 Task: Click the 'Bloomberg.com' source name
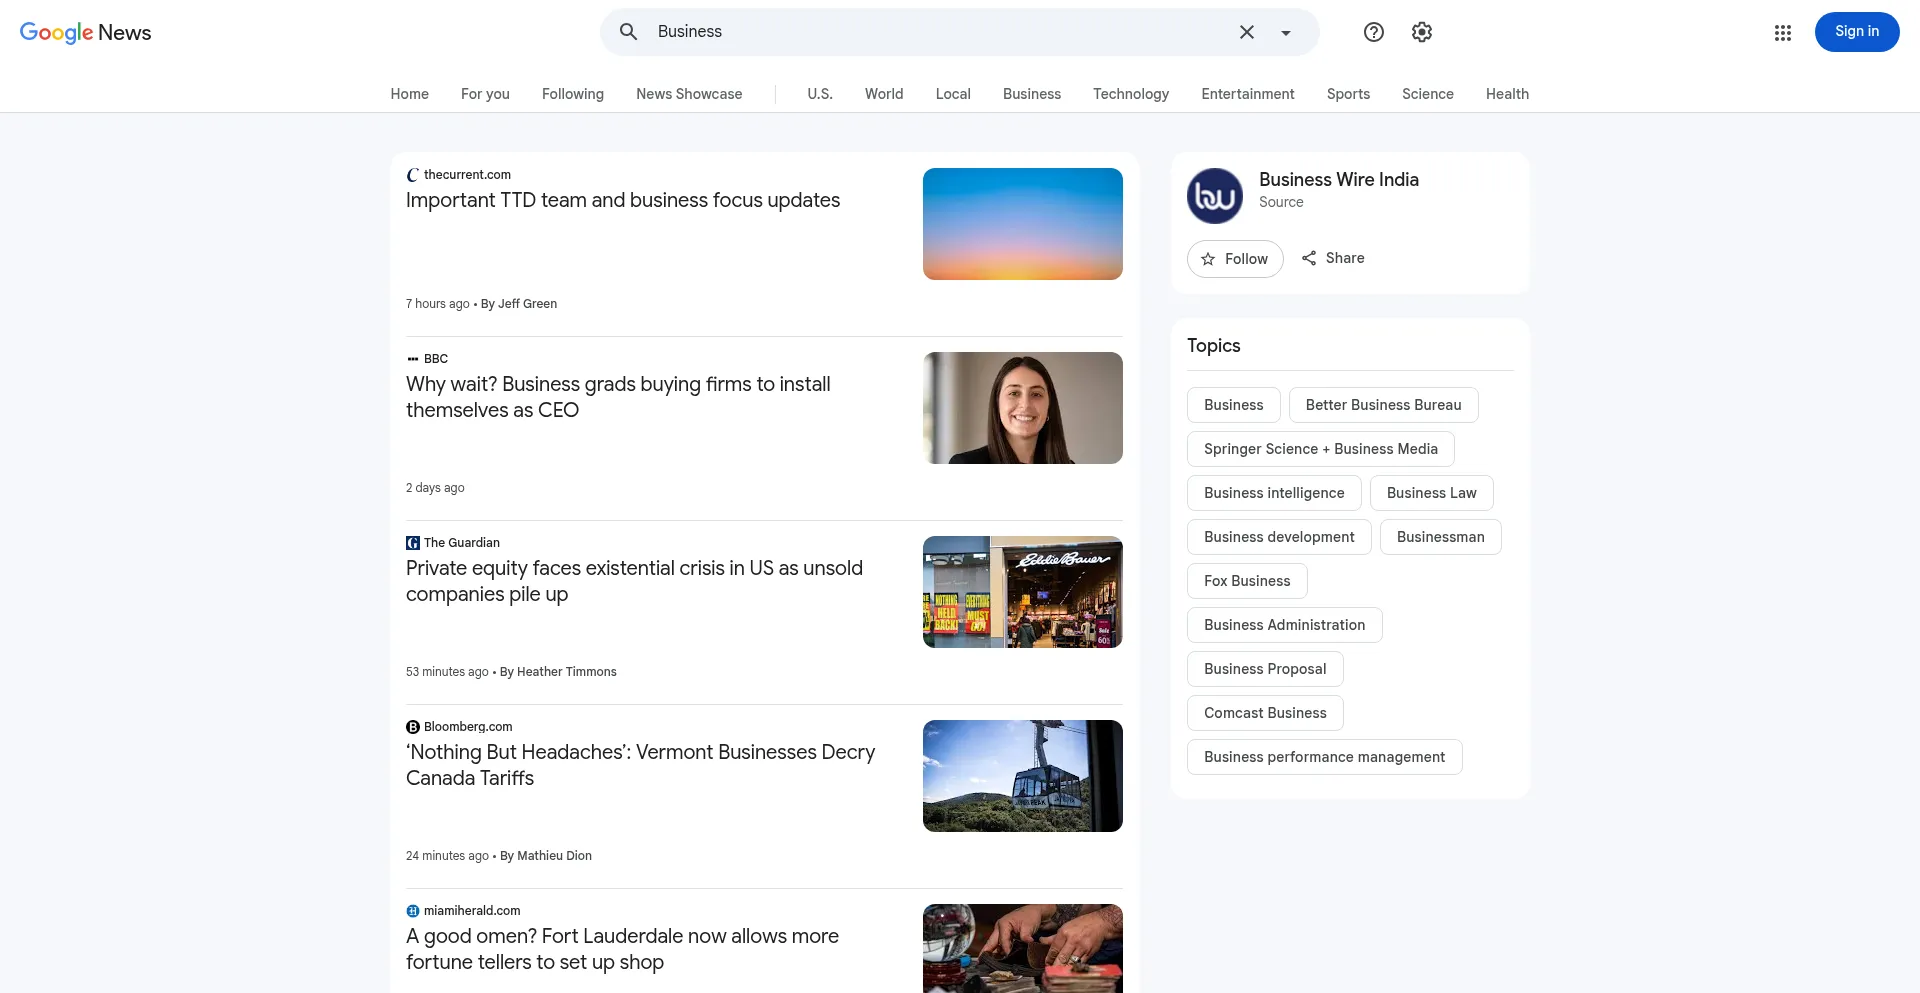pyautogui.click(x=468, y=727)
